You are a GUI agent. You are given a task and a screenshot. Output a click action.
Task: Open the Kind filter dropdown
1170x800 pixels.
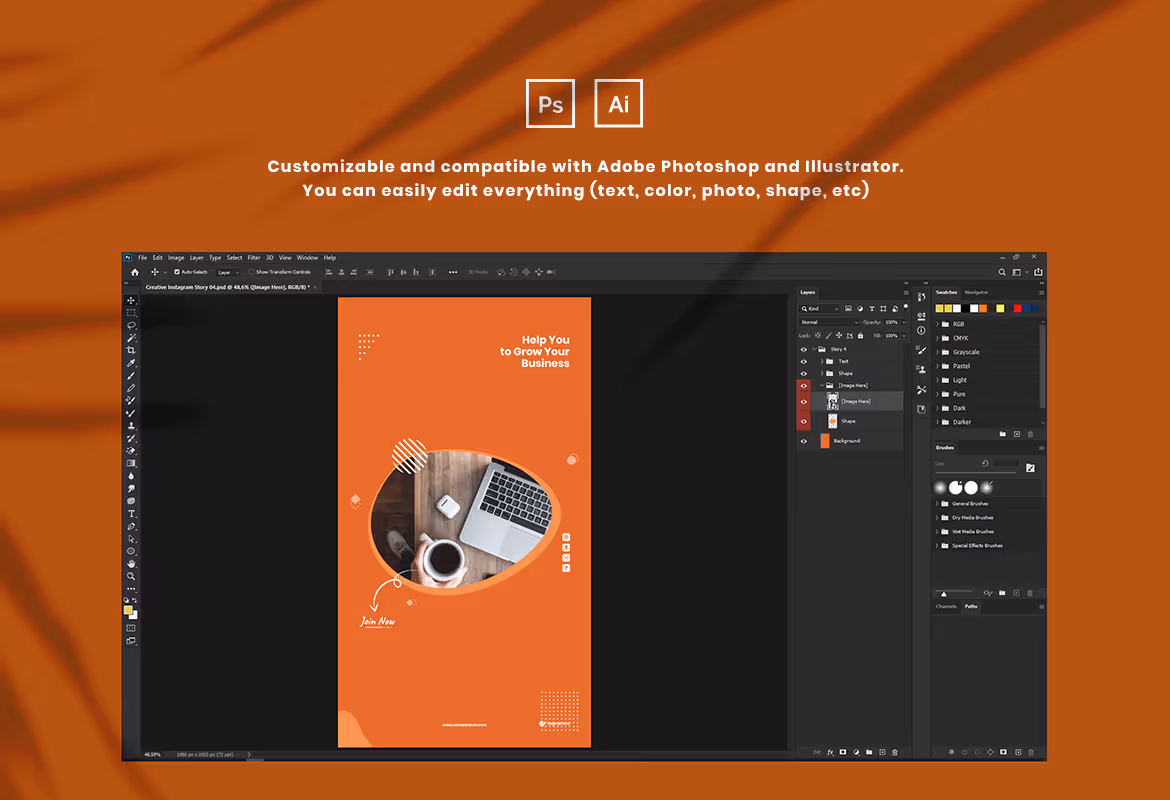tap(819, 308)
